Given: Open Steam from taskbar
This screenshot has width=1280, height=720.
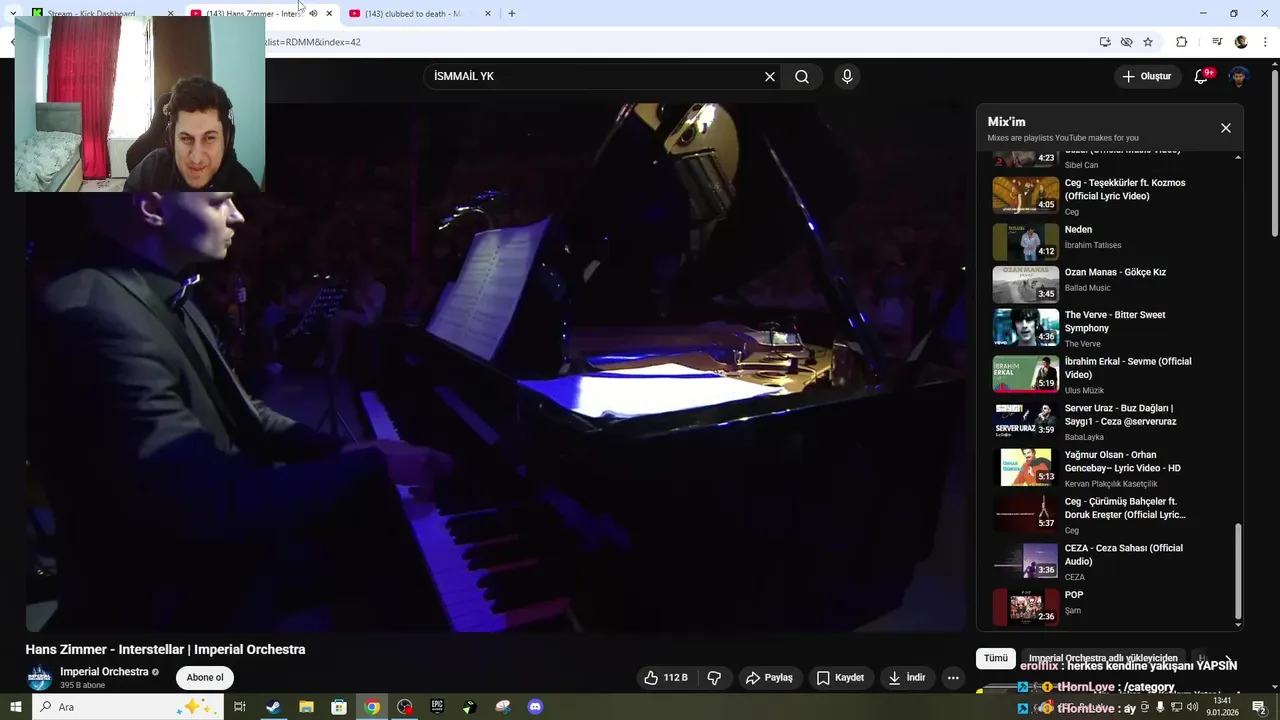Looking at the screenshot, I should coord(273,707).
